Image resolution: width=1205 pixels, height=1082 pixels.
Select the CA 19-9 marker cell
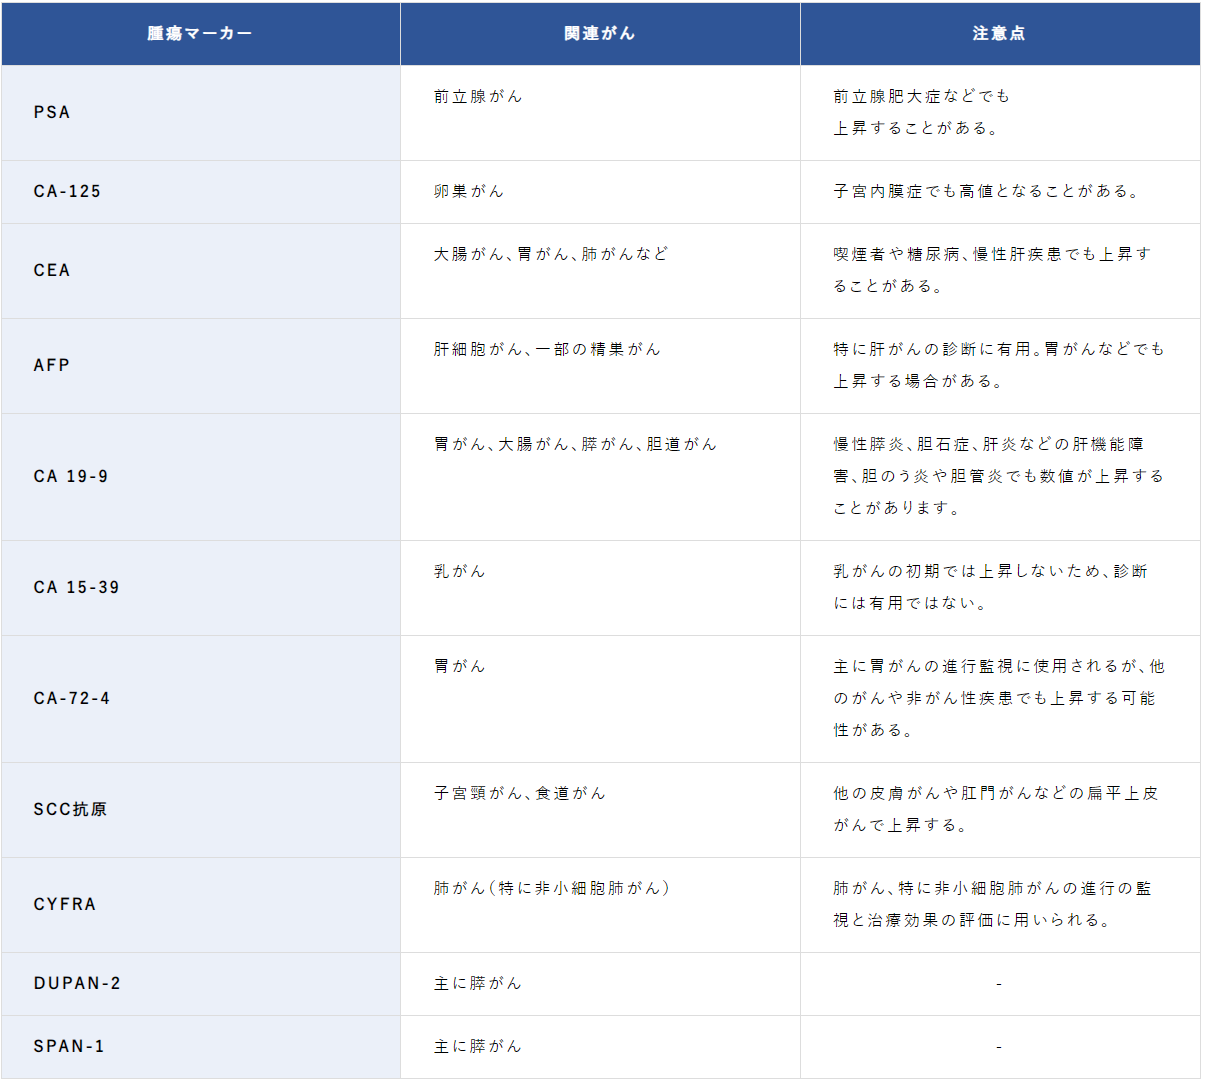pos(75,476)
